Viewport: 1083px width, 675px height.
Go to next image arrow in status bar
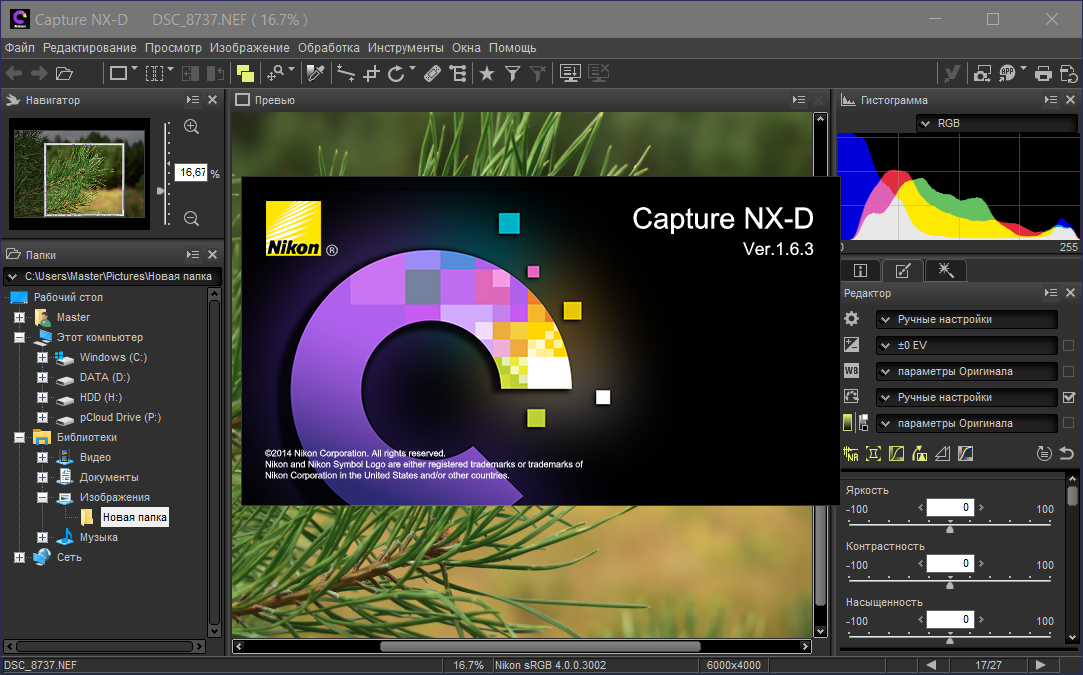pos(1041,665)
